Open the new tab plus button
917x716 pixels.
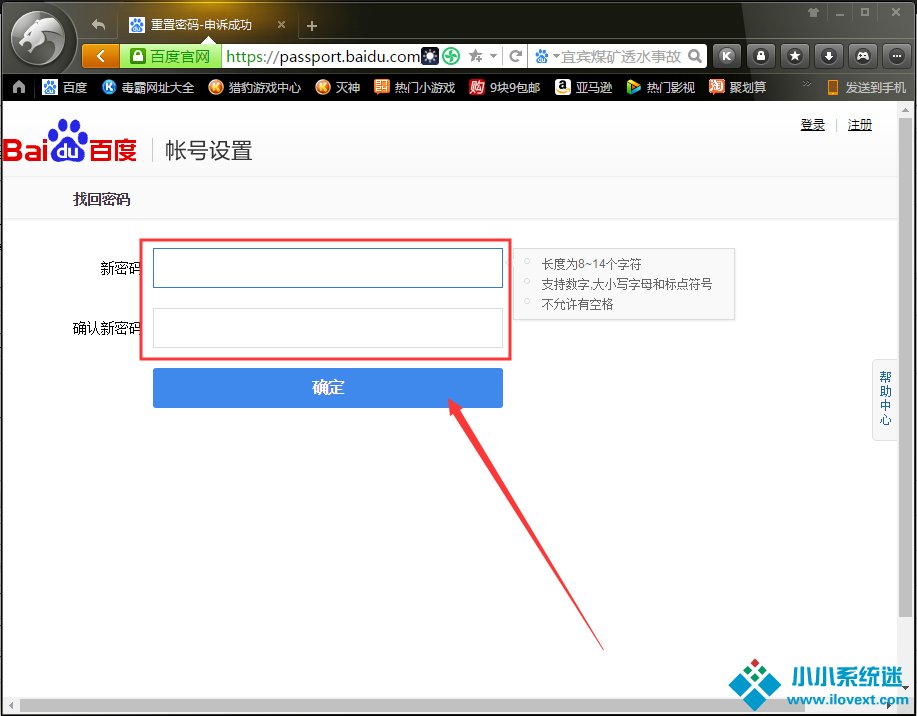click(x=312, y=26)
